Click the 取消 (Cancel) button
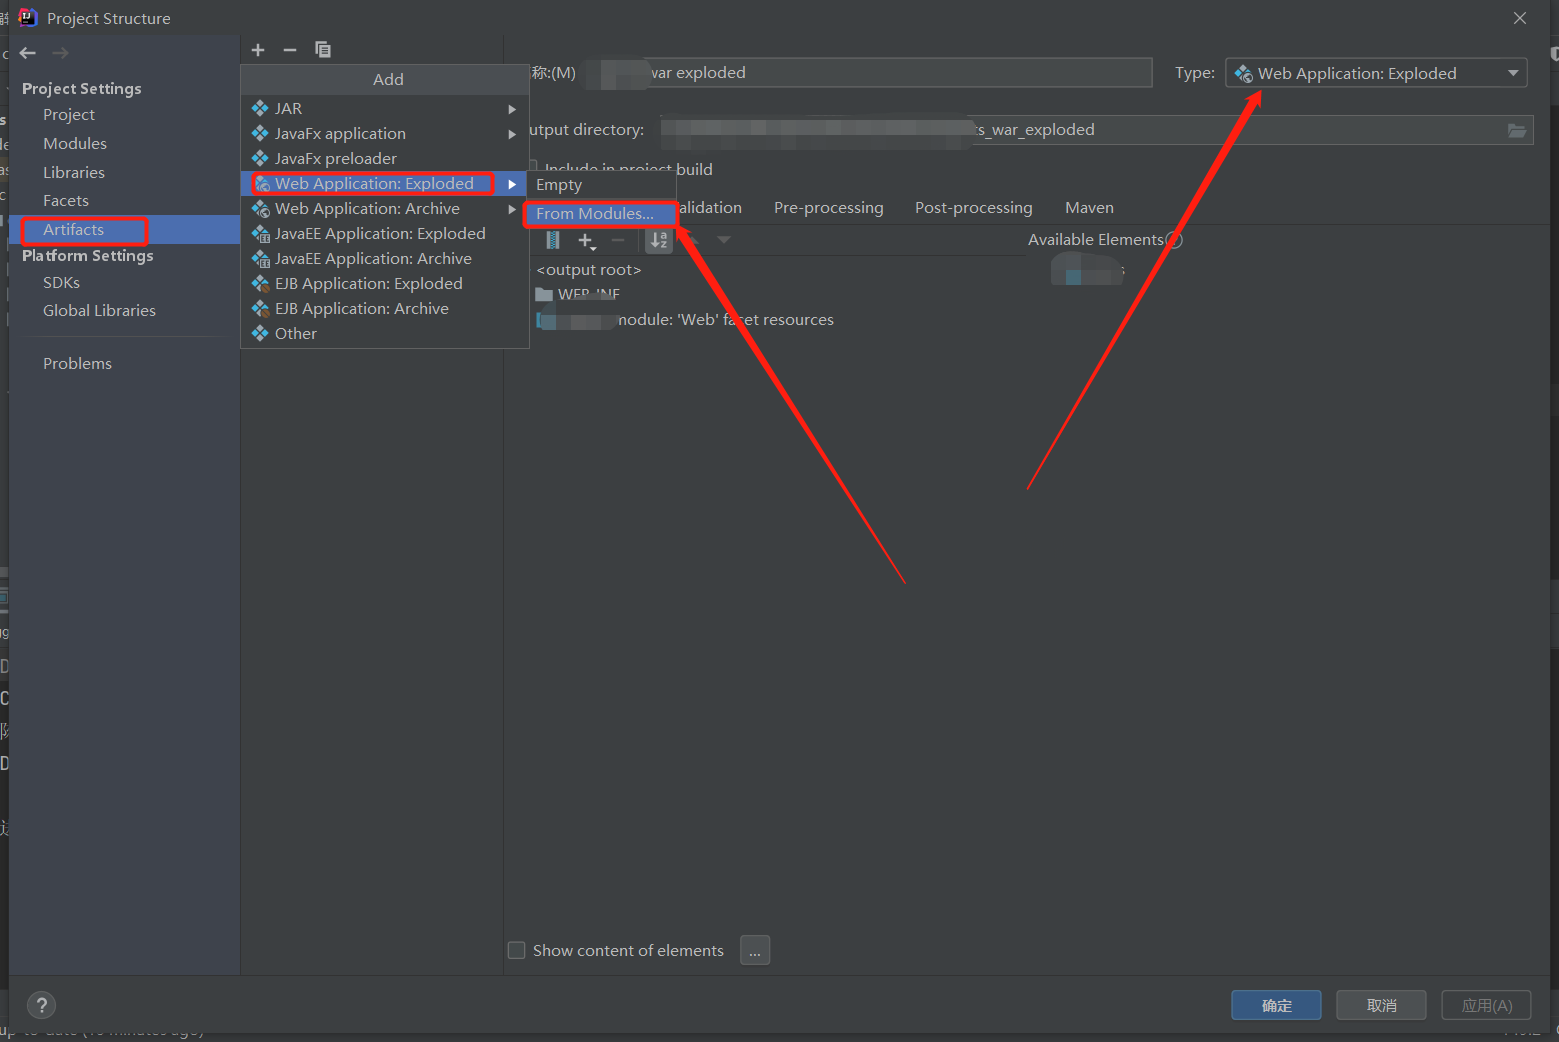This screenshot has height=1042, width=1559. coord(1381,1005)
